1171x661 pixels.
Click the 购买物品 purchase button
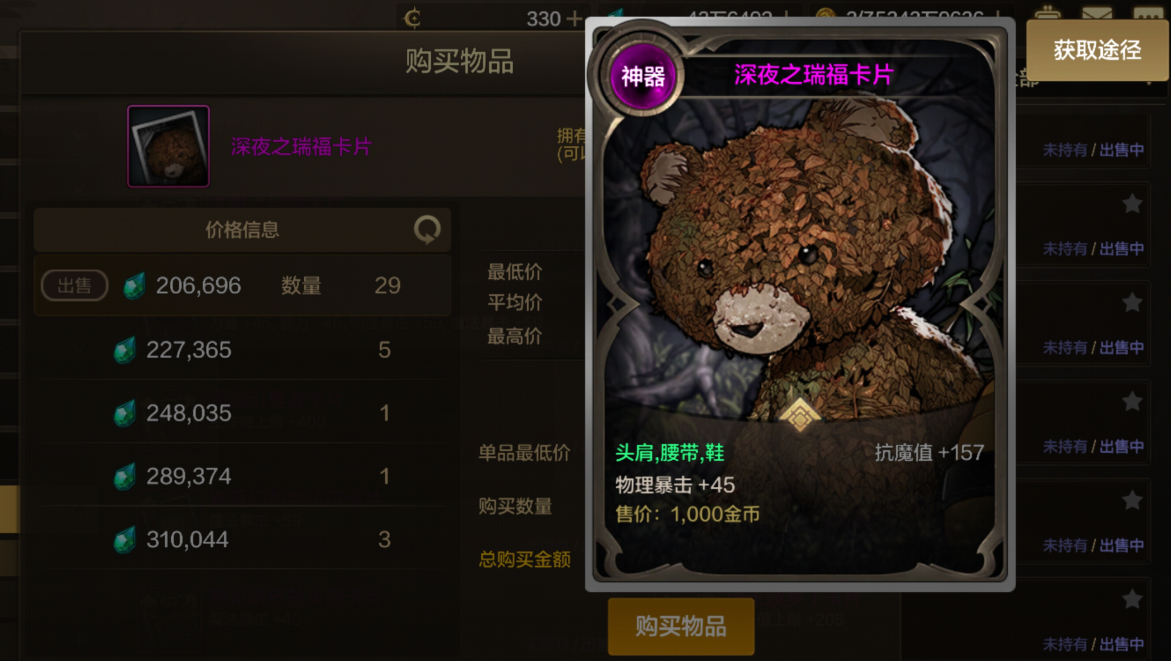click(x=680, y=626)
